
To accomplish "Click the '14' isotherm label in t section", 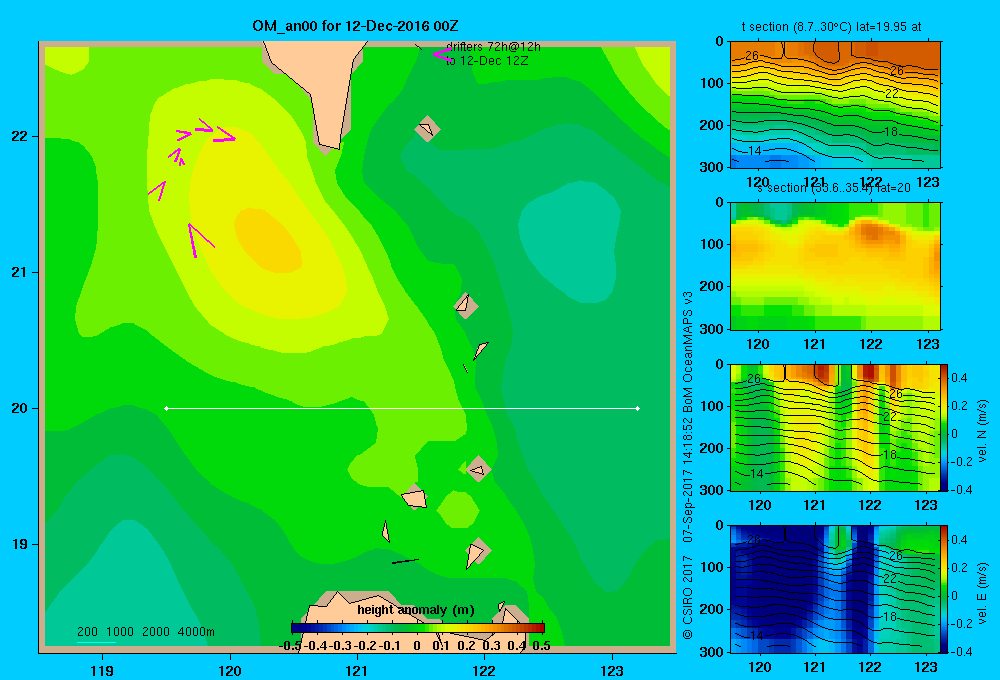I will tap(754, 151).
